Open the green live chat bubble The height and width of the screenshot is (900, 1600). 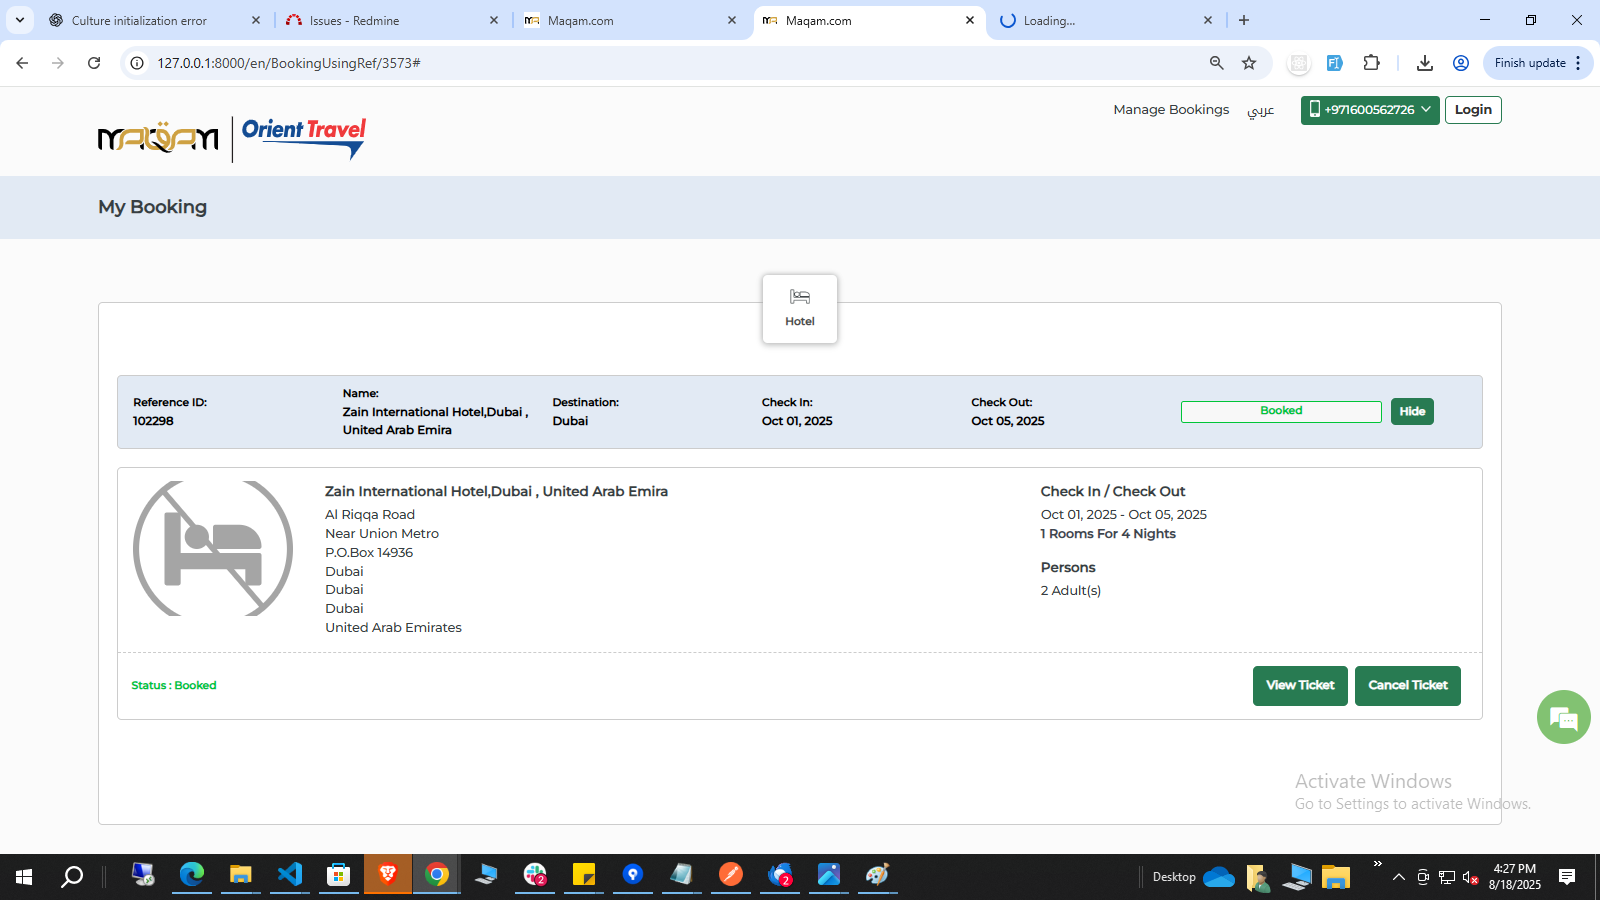(x=1563, y=717)
